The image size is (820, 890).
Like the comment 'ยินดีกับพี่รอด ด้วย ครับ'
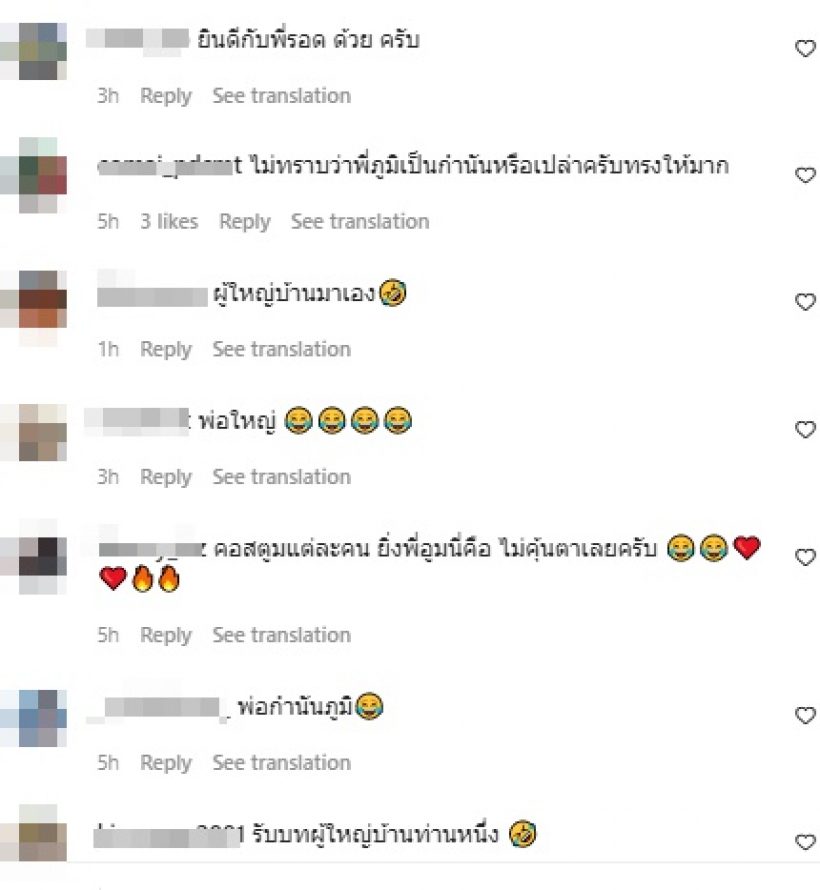coord(805,49)
